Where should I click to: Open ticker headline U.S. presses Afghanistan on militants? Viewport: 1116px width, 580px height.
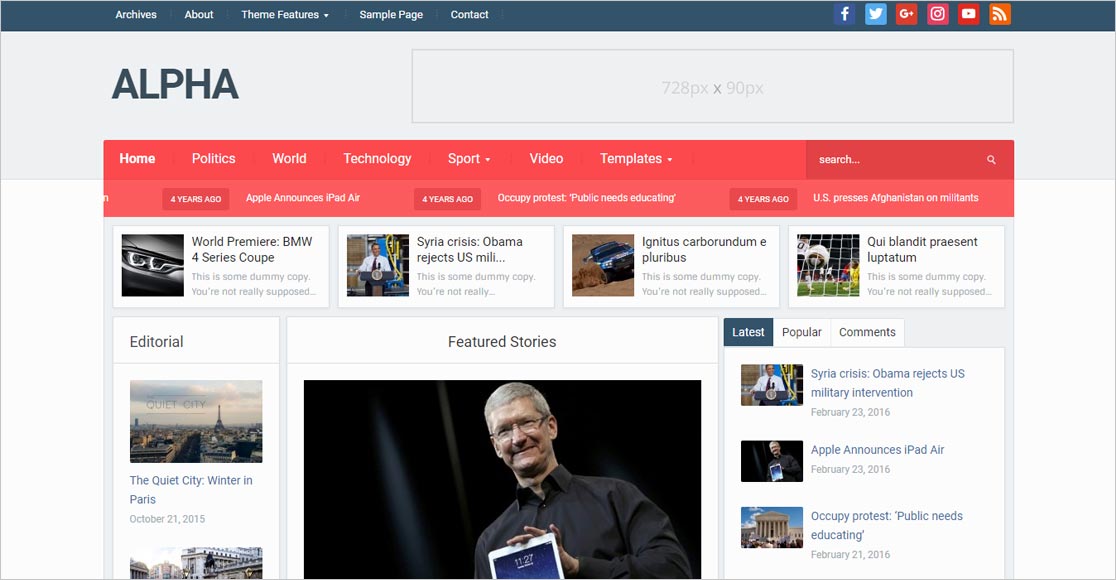click(895, 198)
